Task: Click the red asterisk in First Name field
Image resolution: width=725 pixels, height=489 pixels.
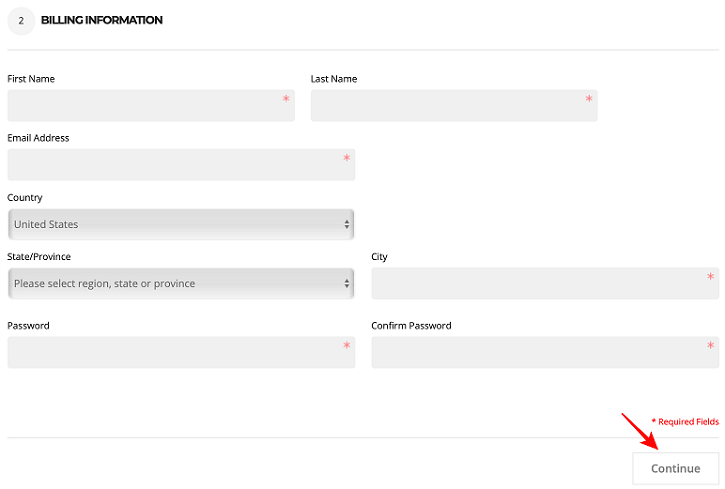Action: point(286,98)
